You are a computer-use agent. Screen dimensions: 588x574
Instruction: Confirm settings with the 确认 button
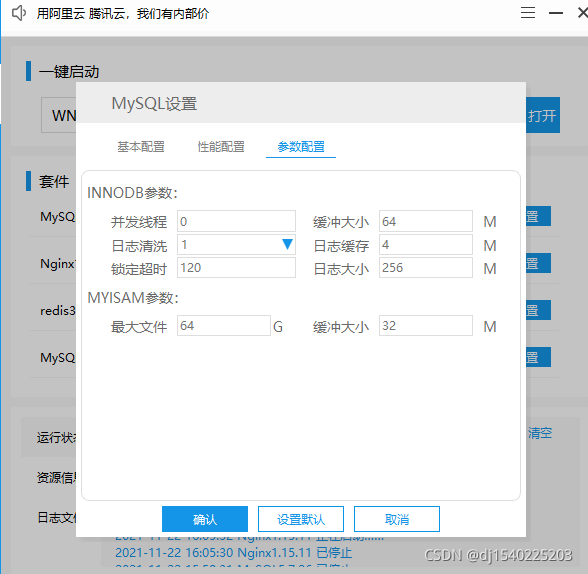(x=205, y=519)
